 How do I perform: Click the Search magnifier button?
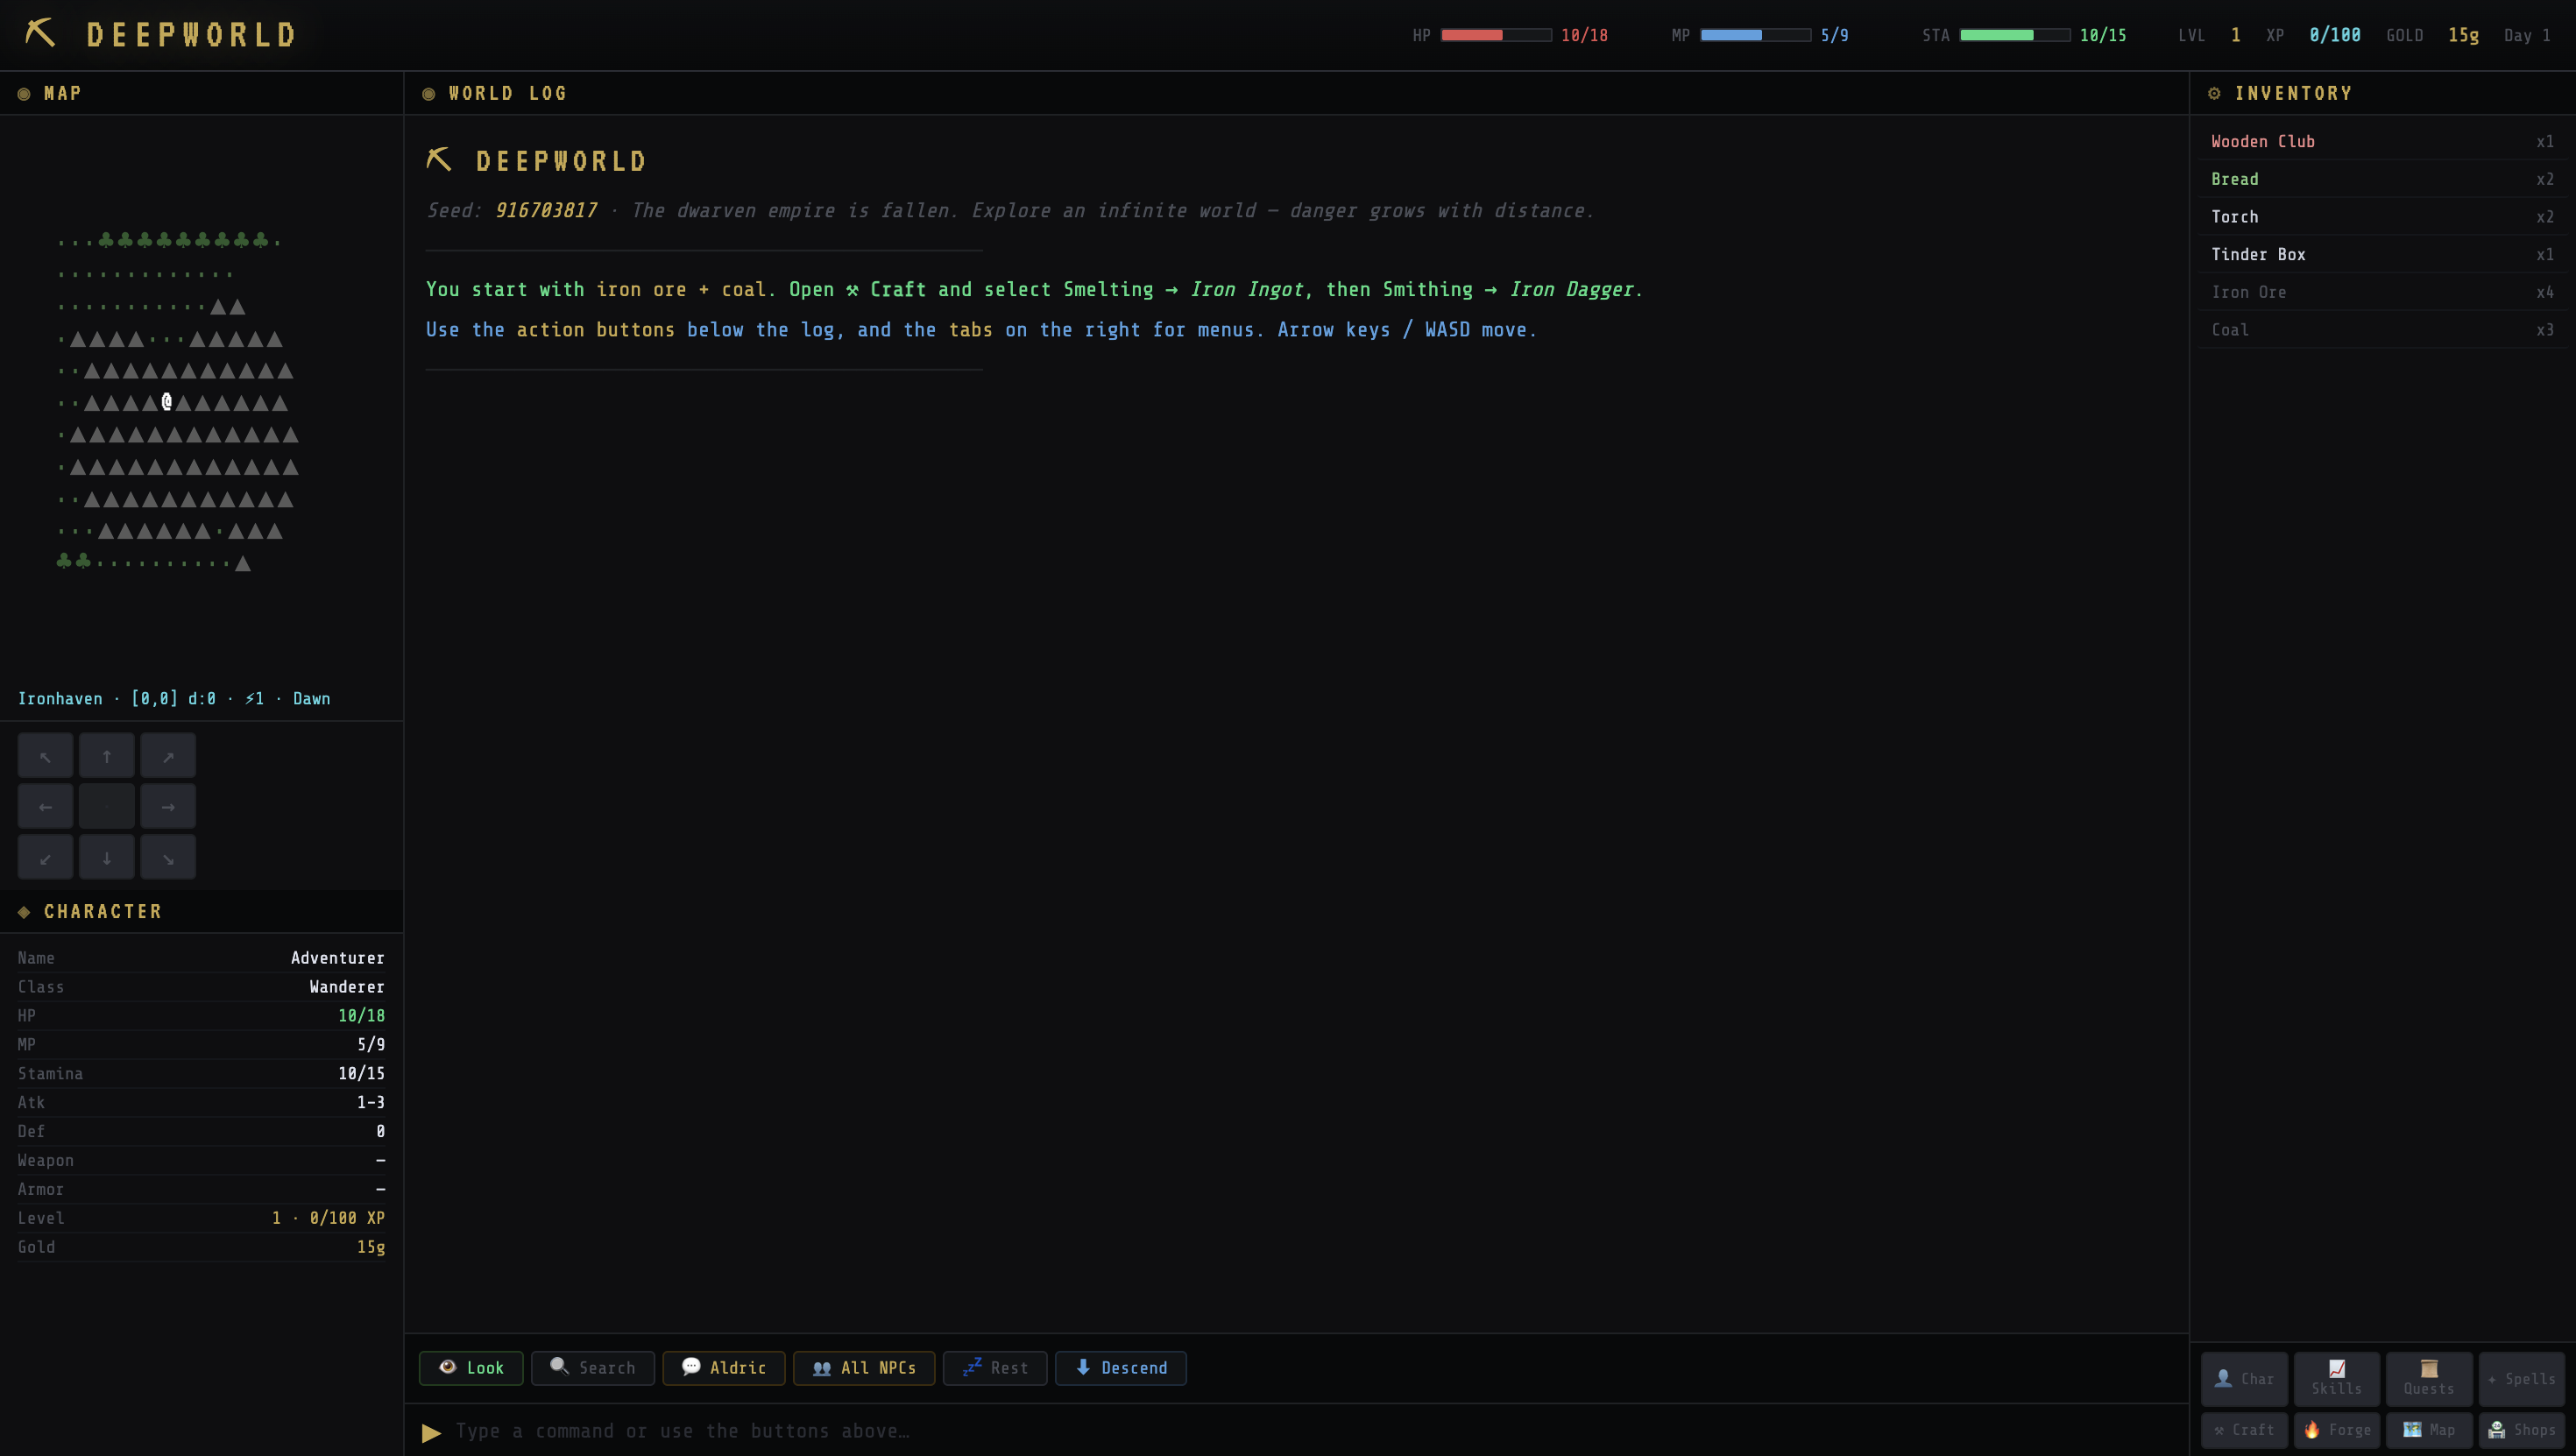coord(592,1368)
